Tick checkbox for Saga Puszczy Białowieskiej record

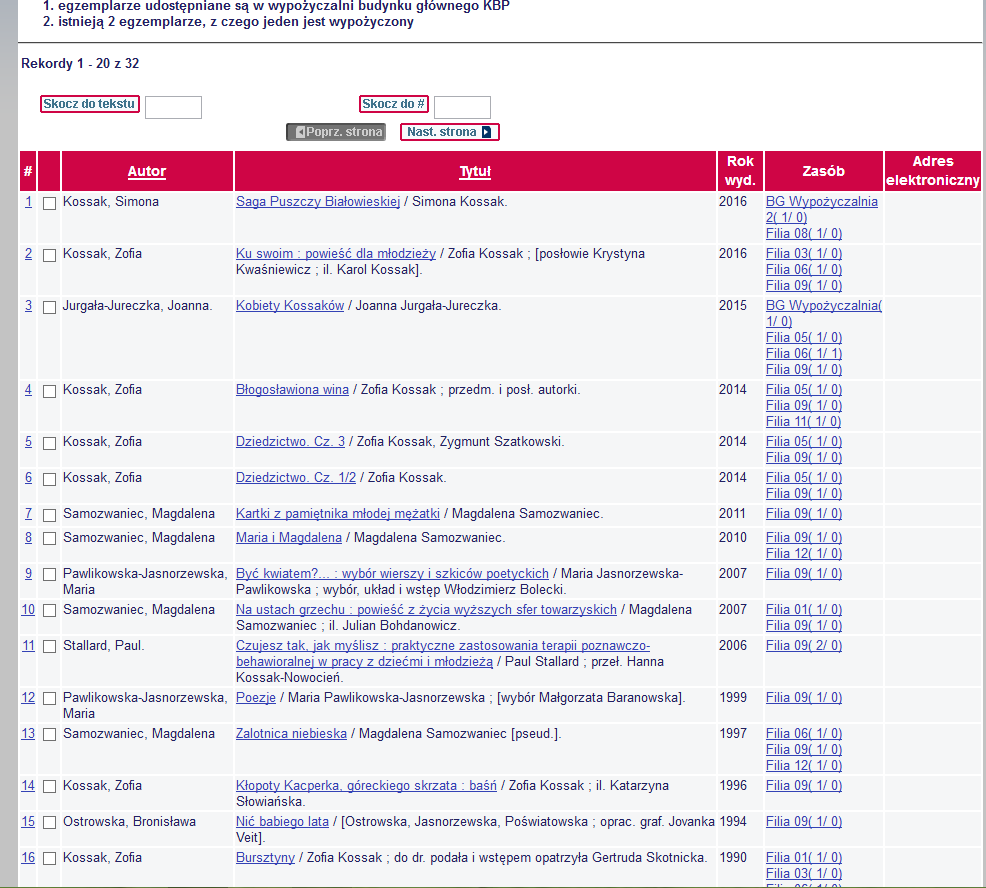click(x=50, y=203)
